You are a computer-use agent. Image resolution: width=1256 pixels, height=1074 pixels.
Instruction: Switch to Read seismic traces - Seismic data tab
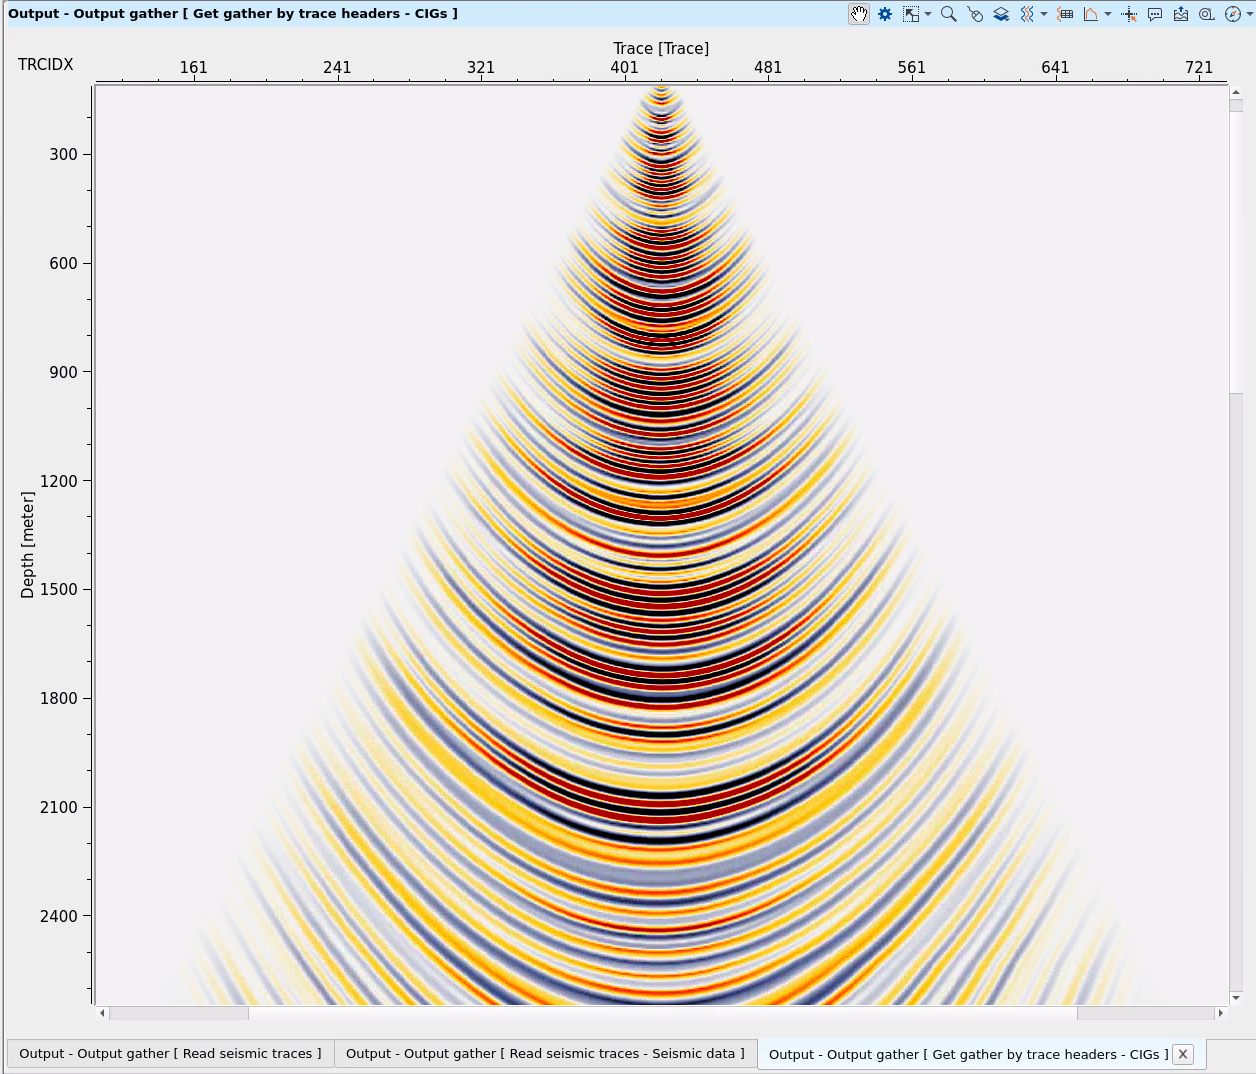click(545, 1054)
